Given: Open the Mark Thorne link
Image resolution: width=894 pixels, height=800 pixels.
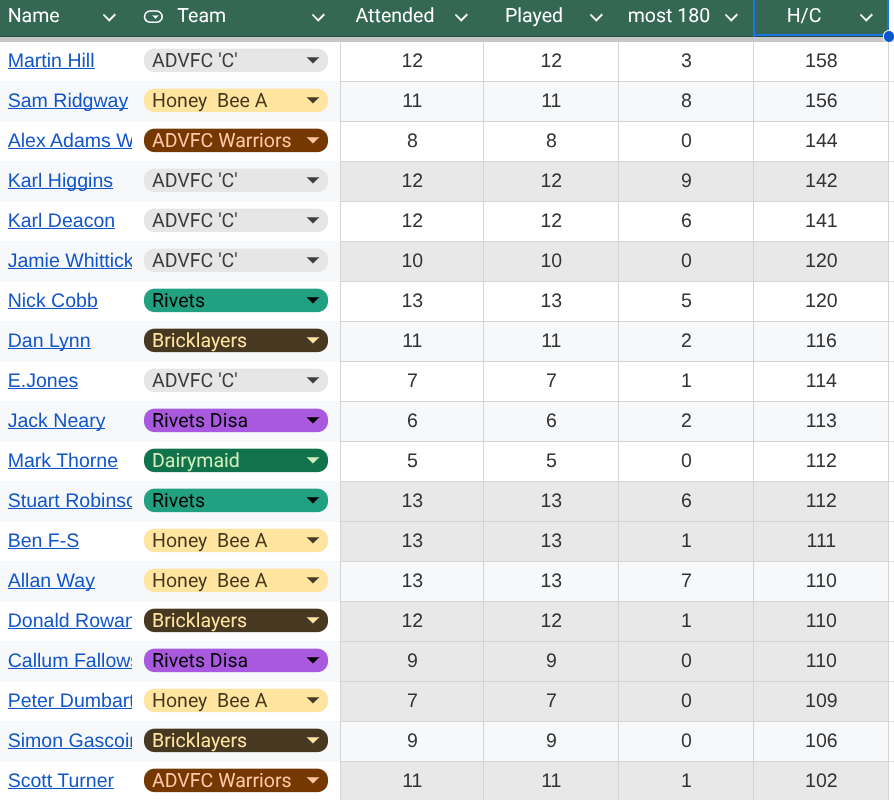Looking at the screenshot, I should [63, 461].
